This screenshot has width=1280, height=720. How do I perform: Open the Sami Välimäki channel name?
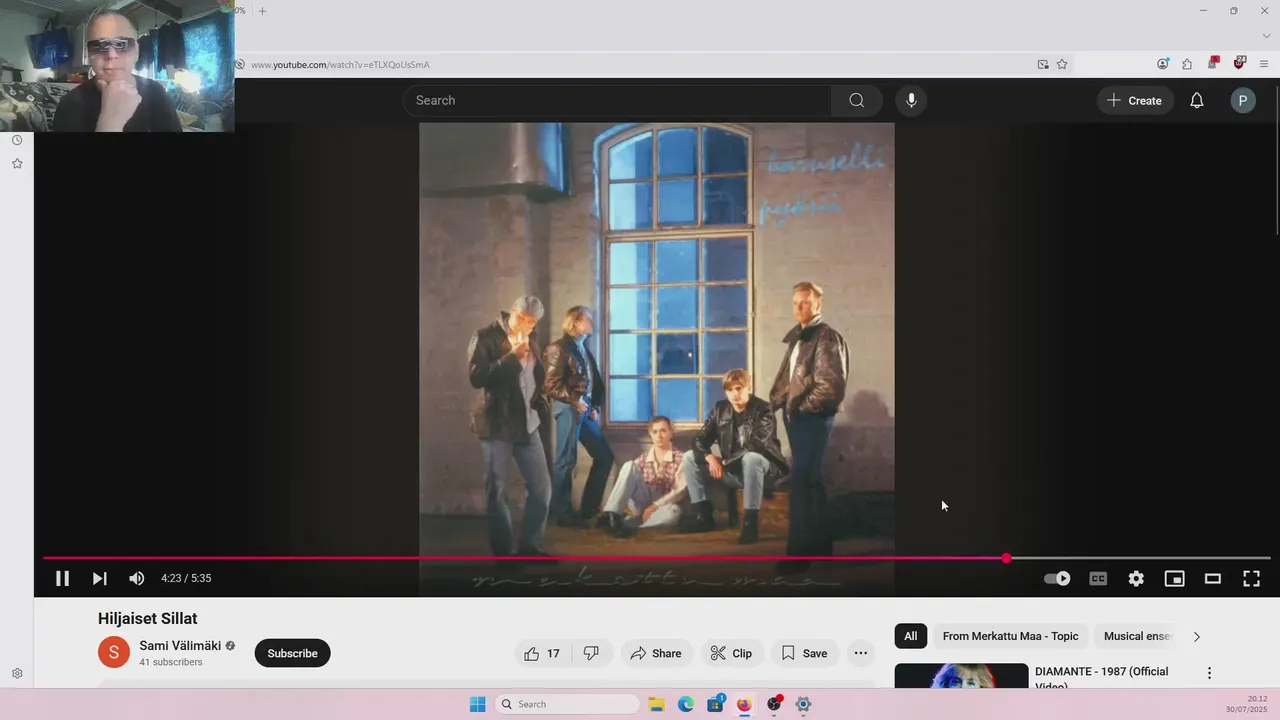tap(180, 646)
